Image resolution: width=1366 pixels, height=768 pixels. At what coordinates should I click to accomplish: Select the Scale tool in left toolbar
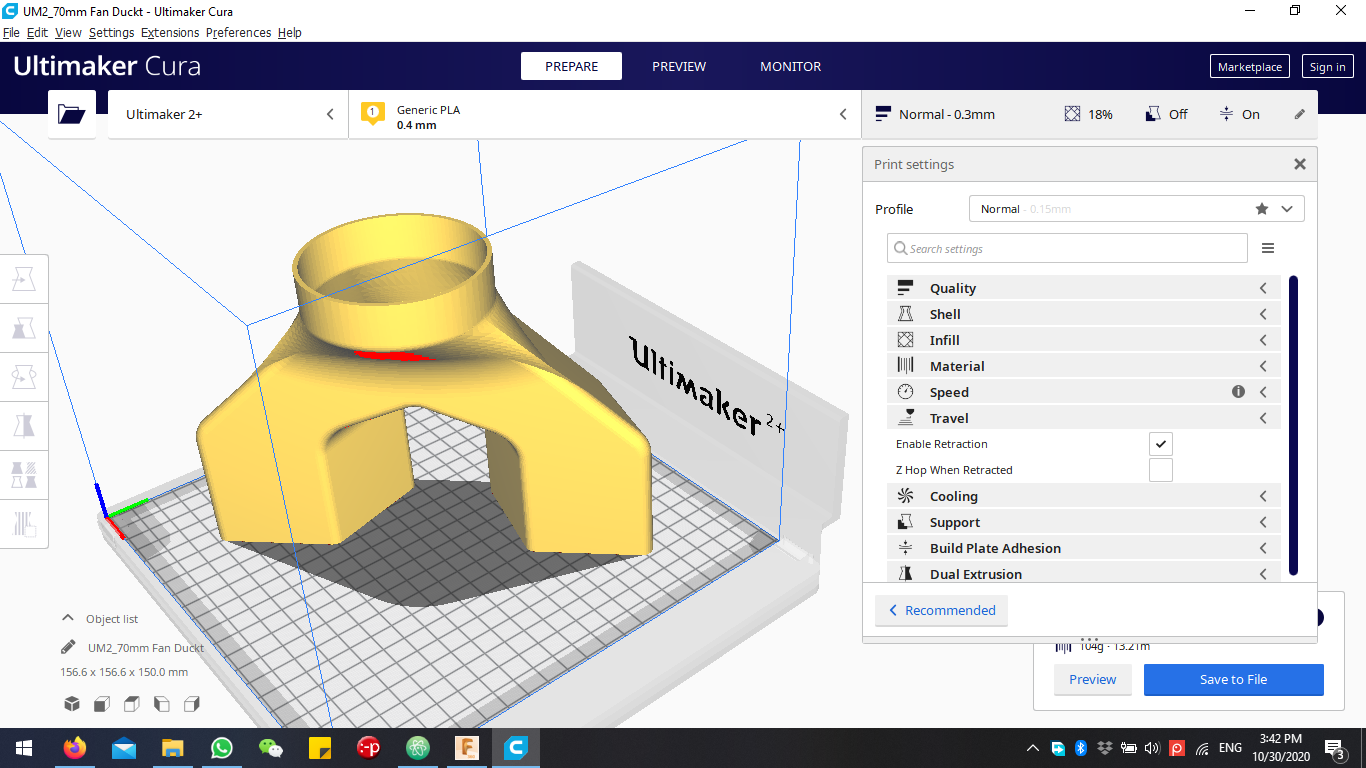tap(24, 329)
